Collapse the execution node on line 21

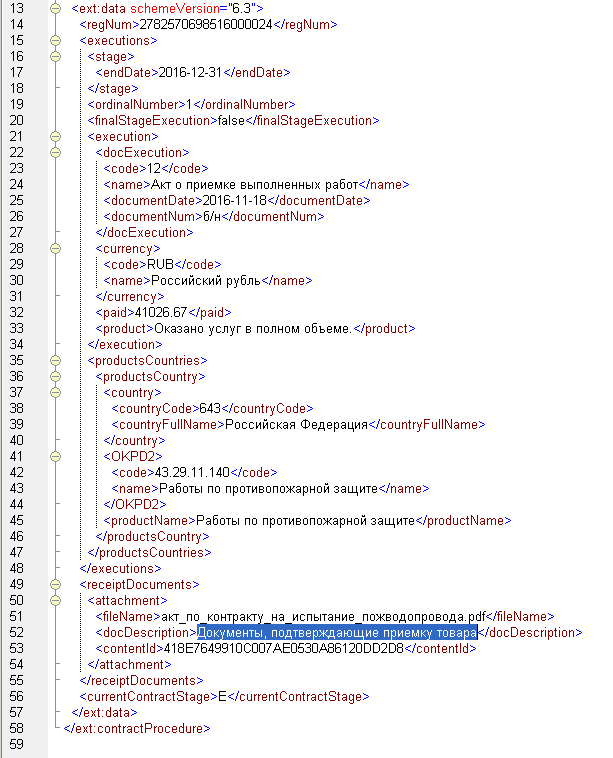click(56, 136)
